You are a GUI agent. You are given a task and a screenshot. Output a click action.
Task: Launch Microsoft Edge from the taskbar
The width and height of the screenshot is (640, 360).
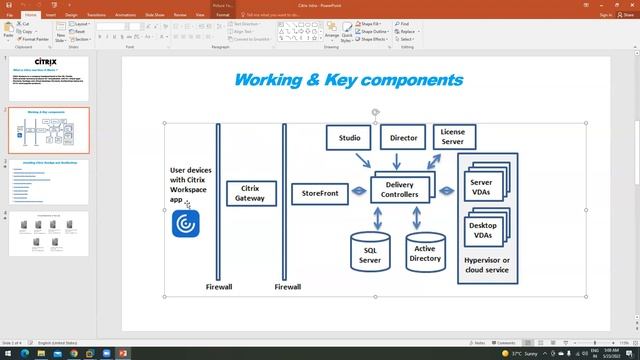(x=25, y=353)
